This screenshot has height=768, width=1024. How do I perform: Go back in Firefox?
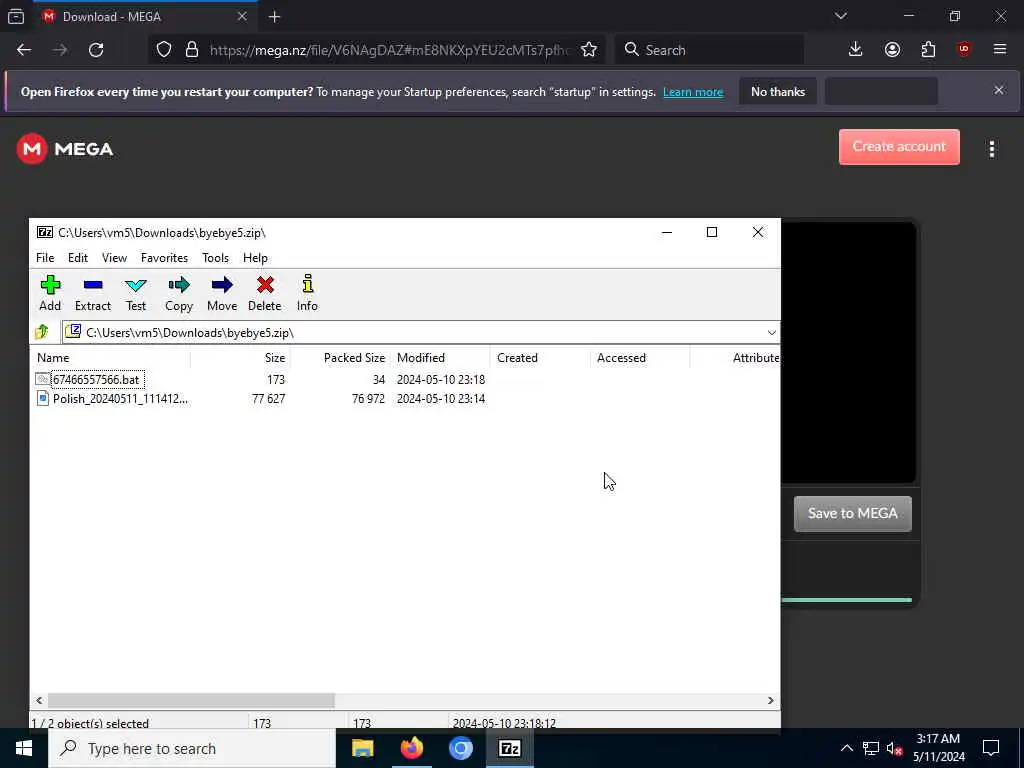tap(24, 50)
